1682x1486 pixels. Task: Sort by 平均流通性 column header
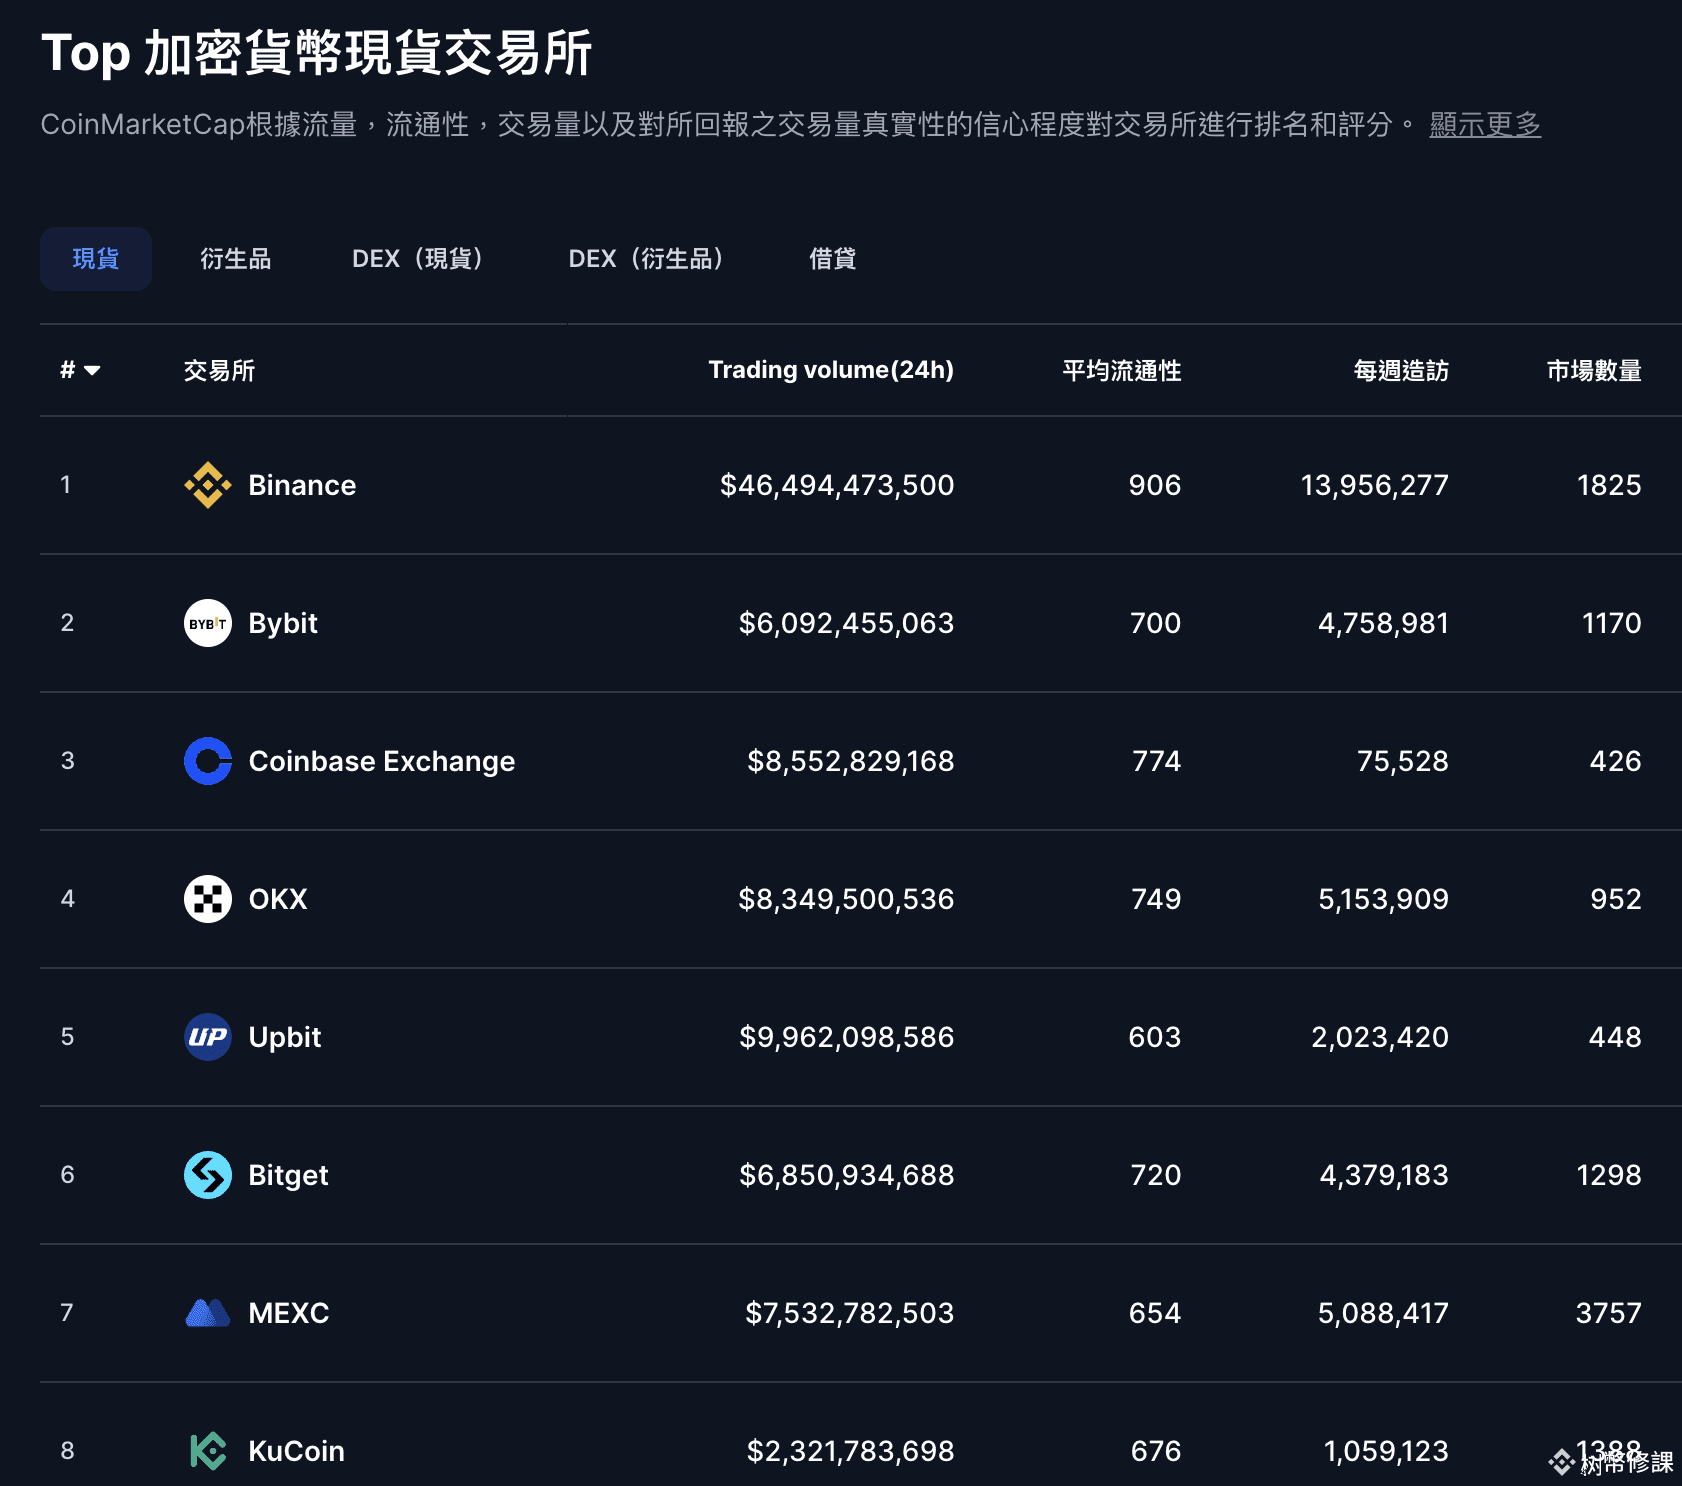point(1121,371)
